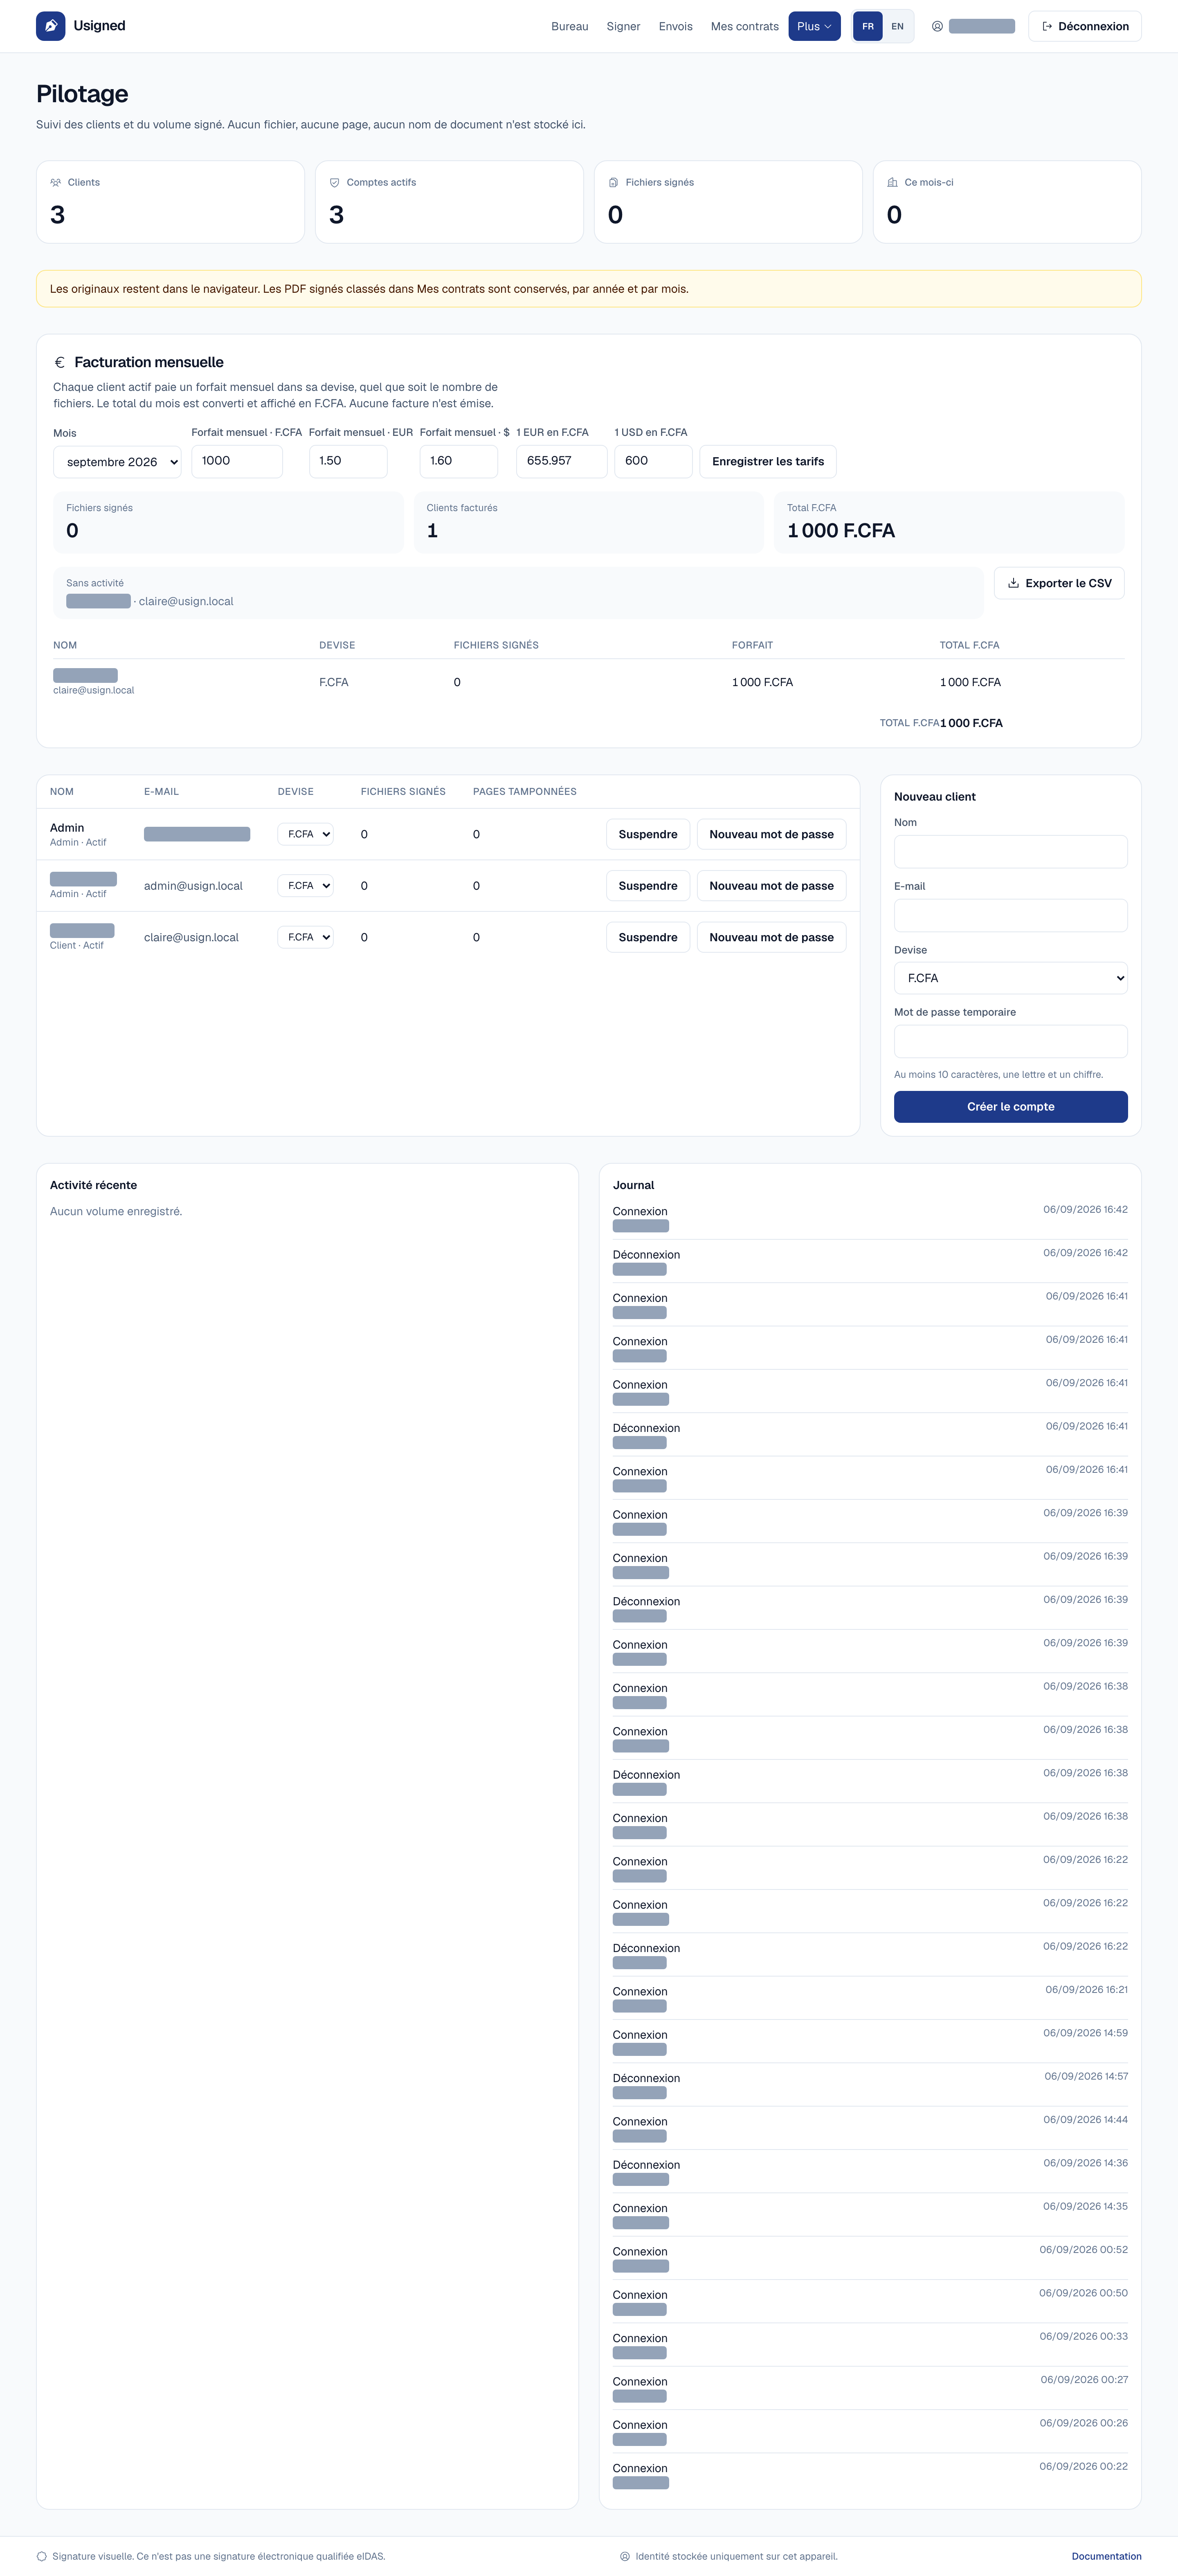Image resolution: width=1178 pixels, height=2576 pixels.
Task: Focus the Forfait mensuel $ field
Action: pos(458,461)
